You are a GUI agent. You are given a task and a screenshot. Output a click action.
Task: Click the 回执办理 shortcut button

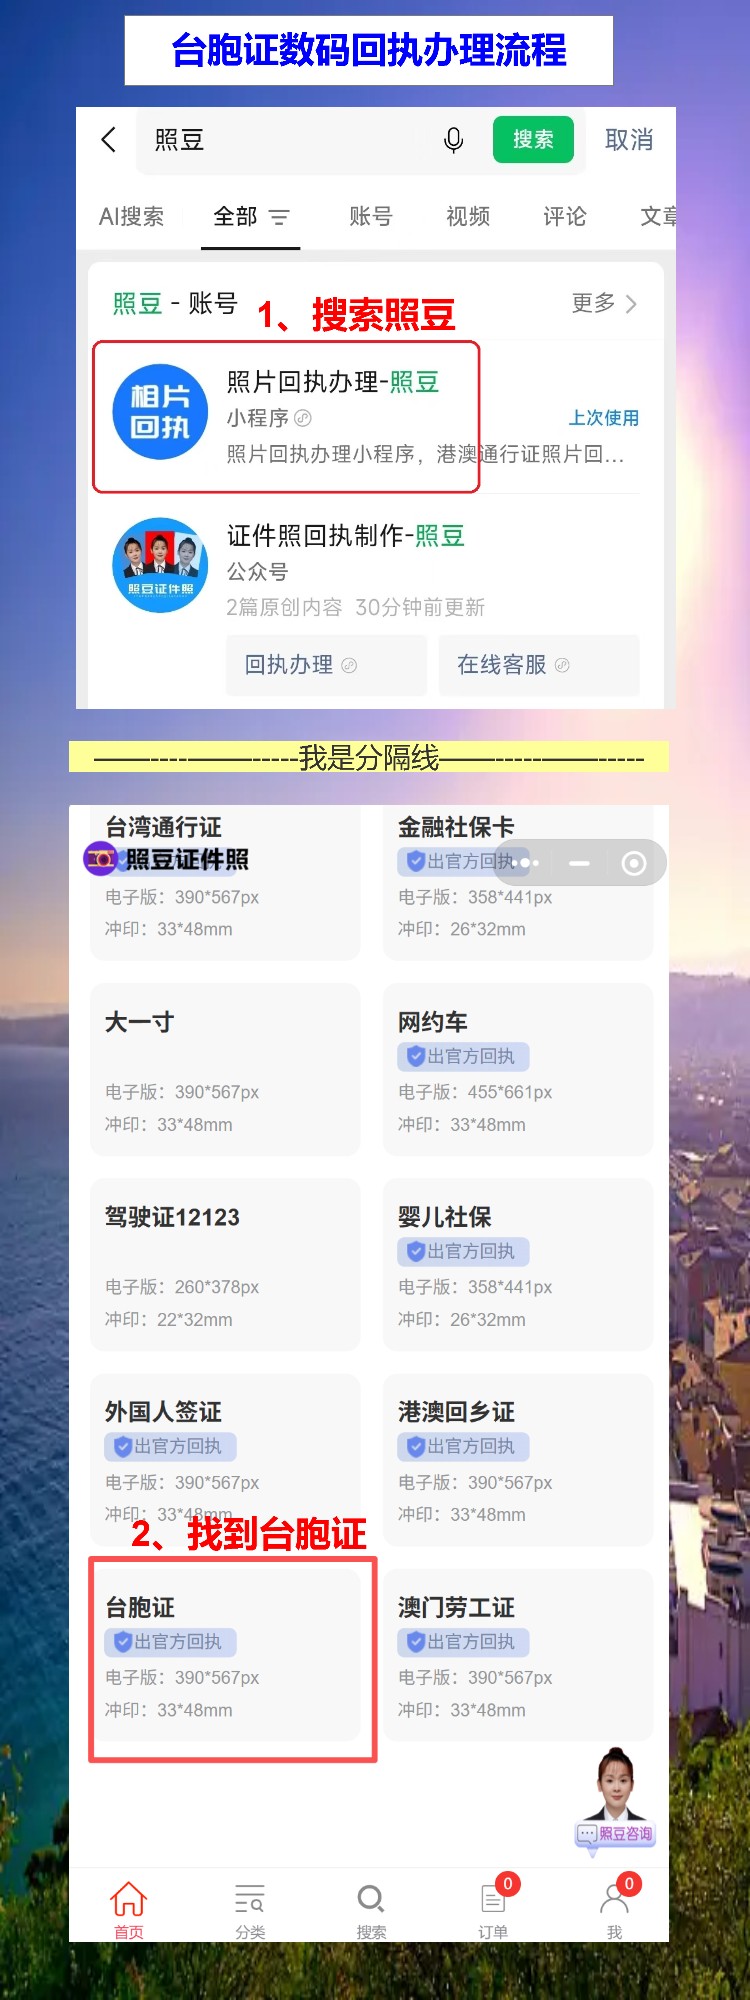coord(326,665)
